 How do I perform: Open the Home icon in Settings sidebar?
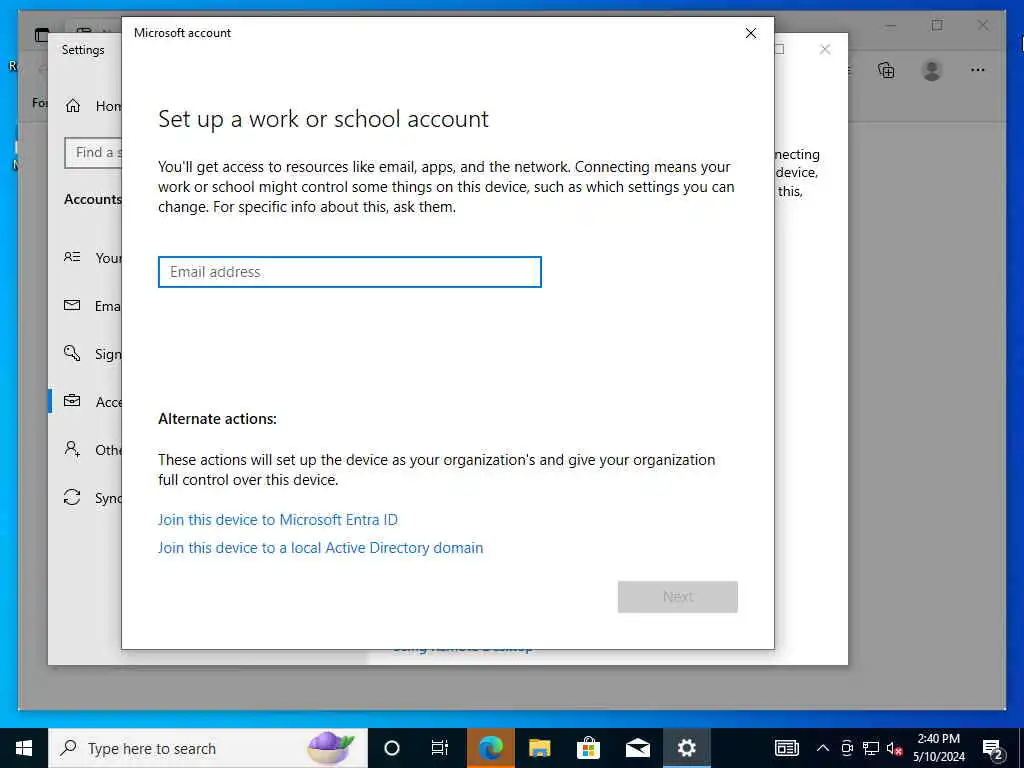tap(73, 106)
